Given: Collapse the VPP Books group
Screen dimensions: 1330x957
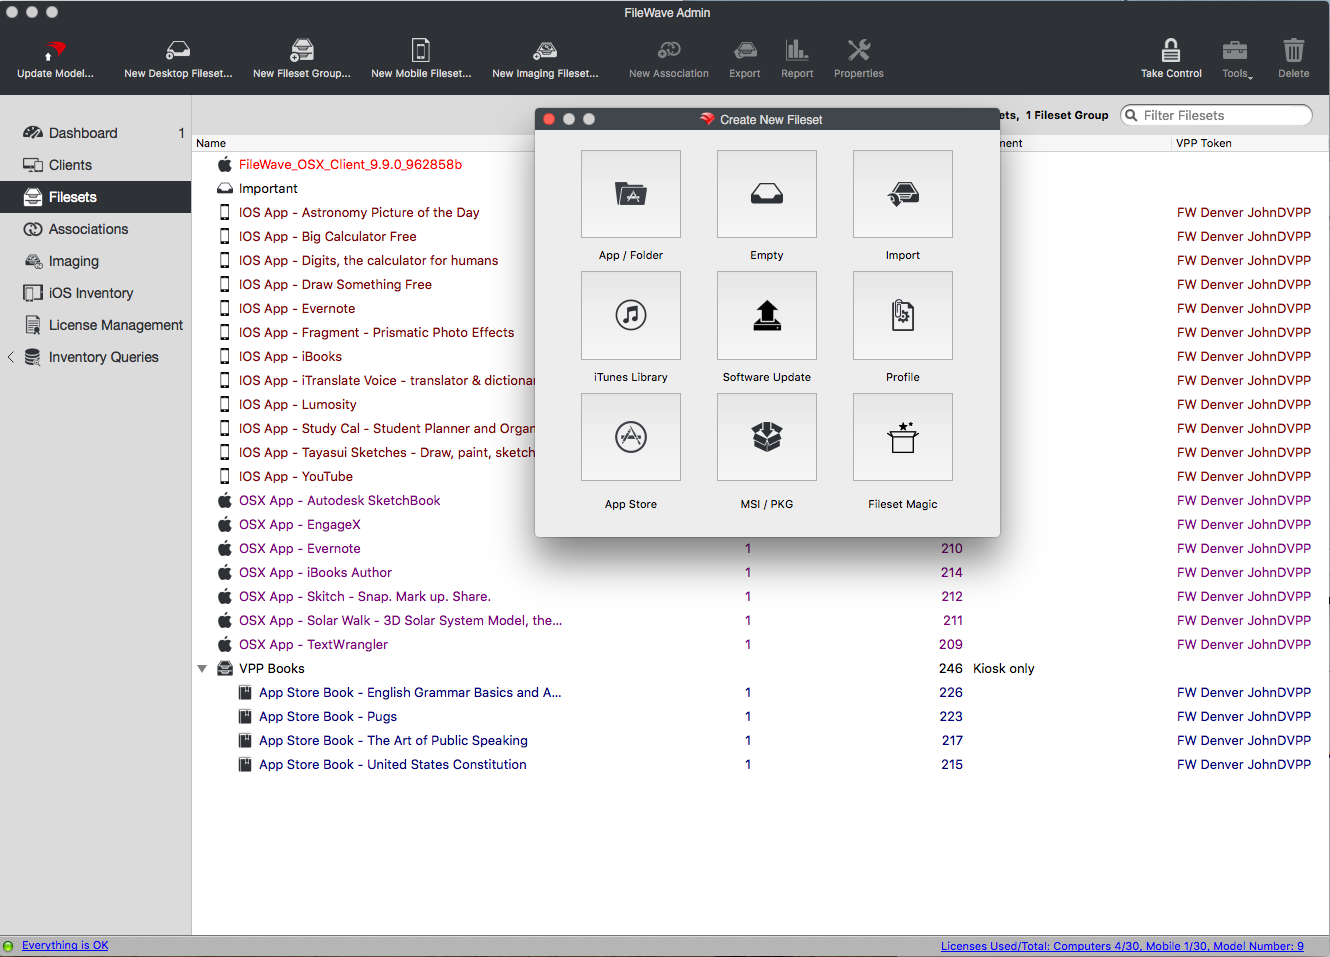Looking at the screenshot, I should click(203, 668).
